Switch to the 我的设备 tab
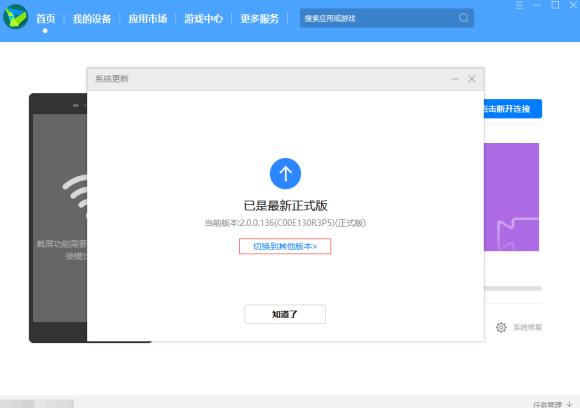 point(92,18)
